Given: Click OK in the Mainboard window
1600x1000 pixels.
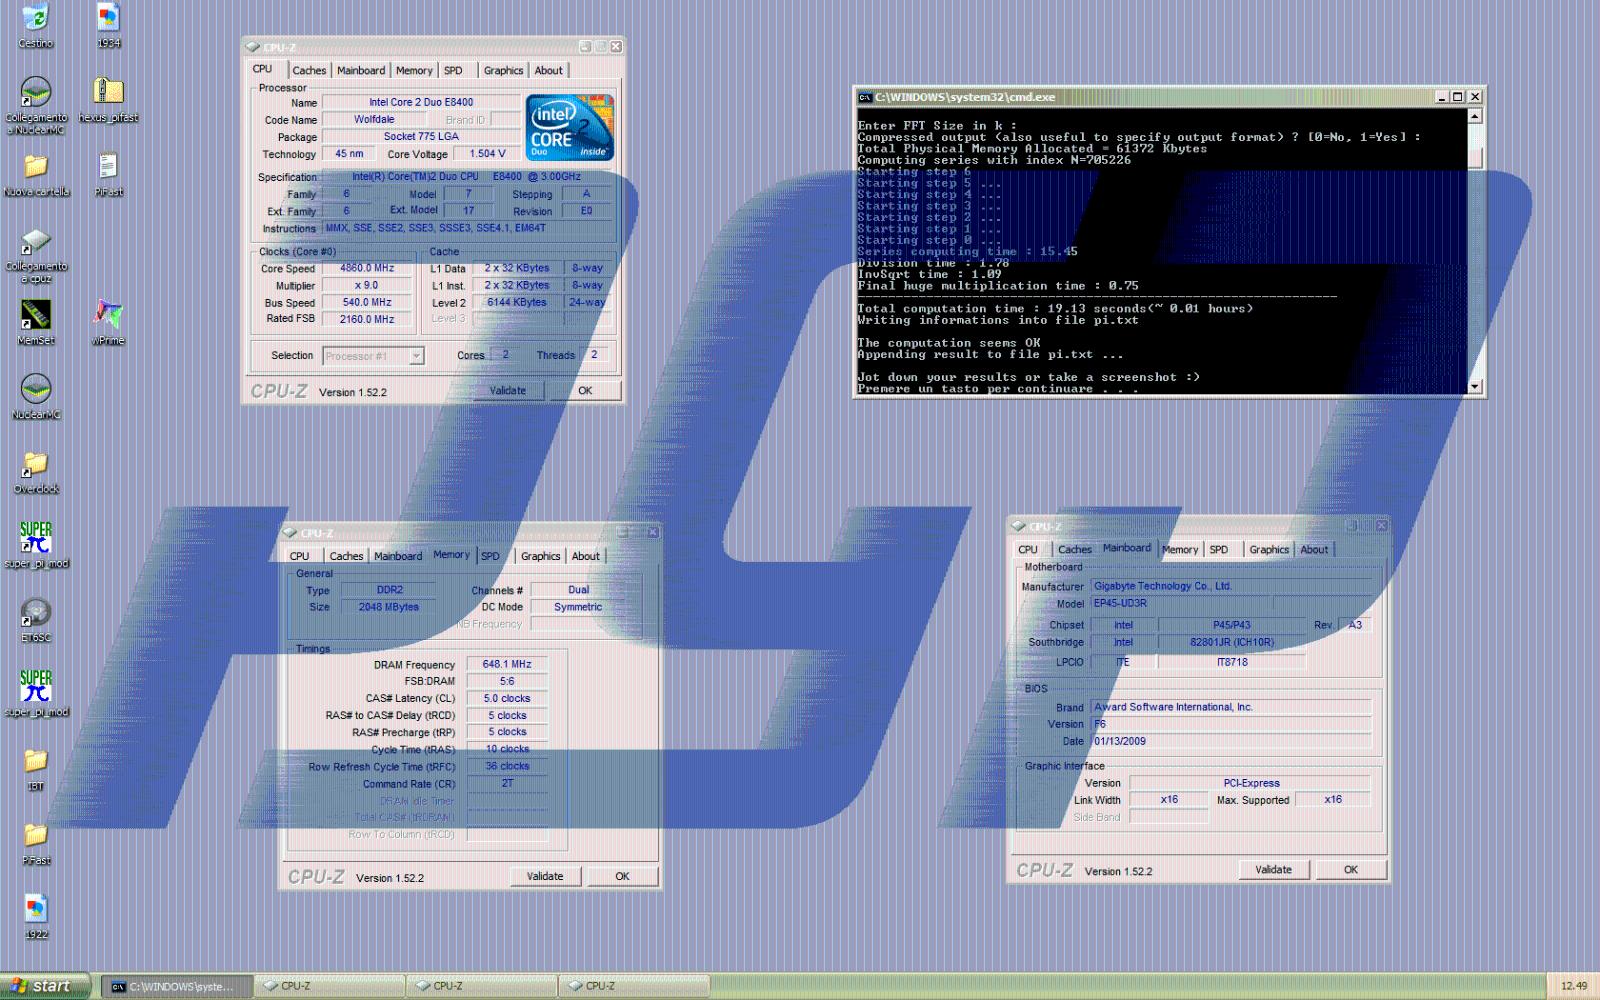Looking at the screenshot, I should 1351,870.
